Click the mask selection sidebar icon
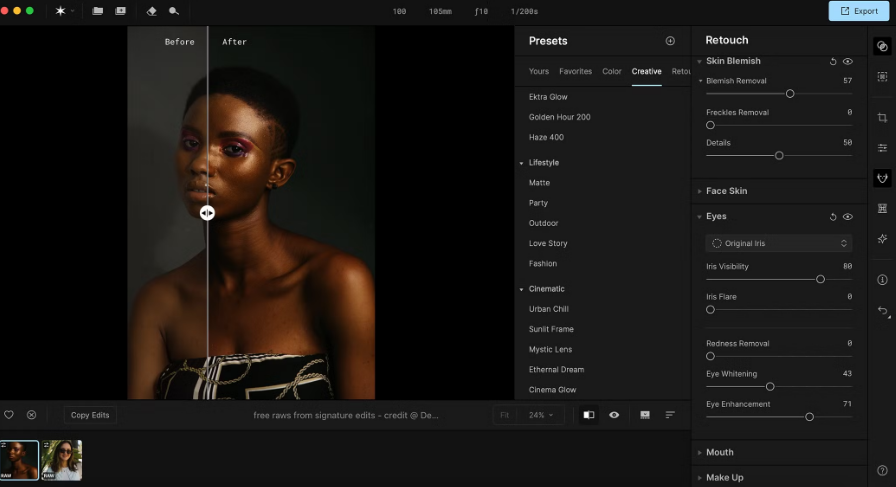 click(x=882, y=76)
